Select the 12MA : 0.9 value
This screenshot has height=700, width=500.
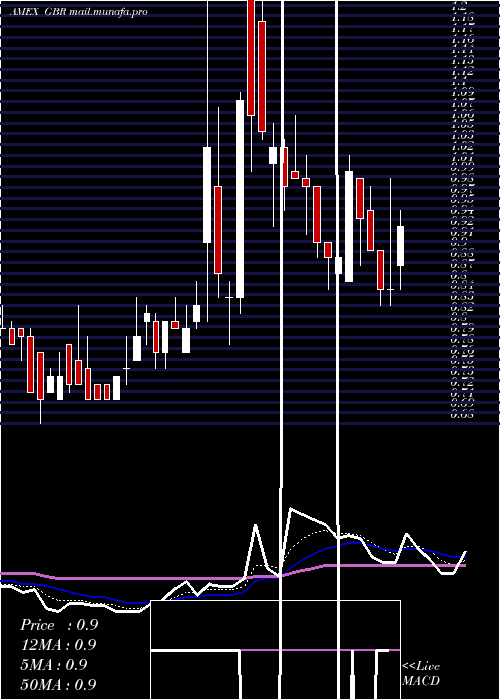pos(58,645)
